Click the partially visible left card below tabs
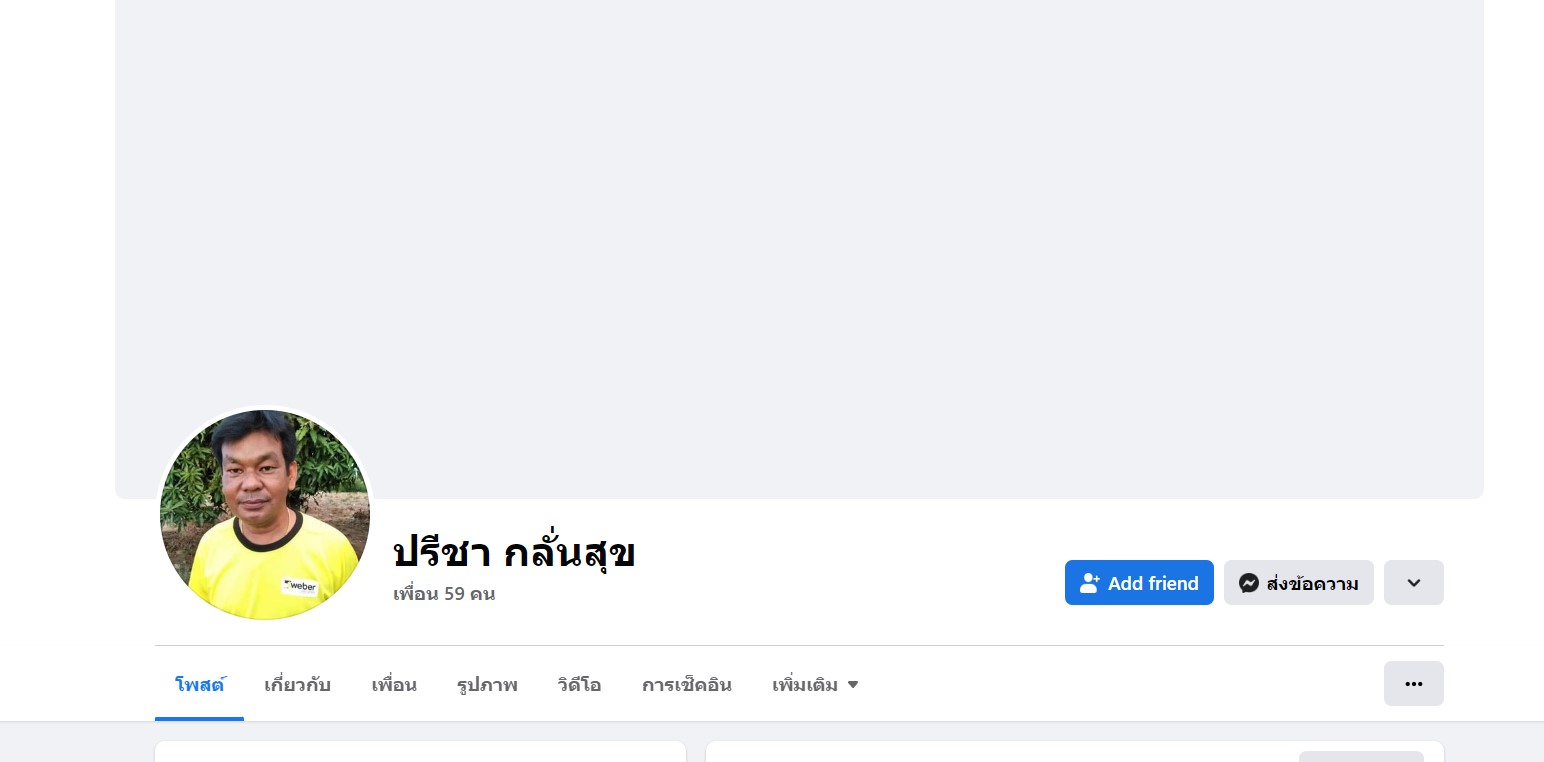1544x762 pixels. coord(420,752)
